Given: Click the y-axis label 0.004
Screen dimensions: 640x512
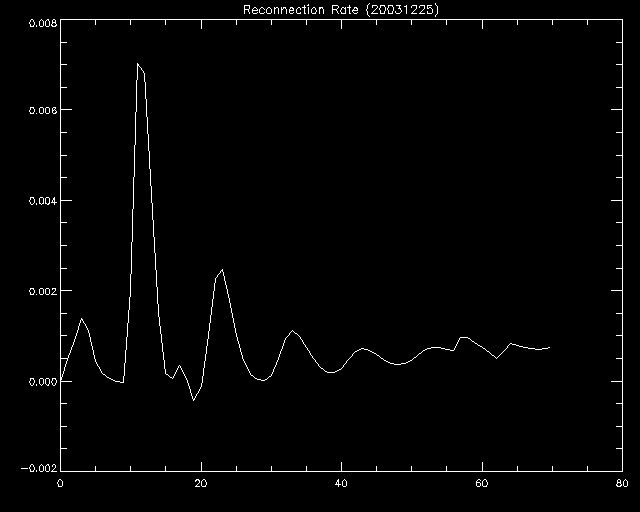Looking at the screenshot, I should pyautogui.click(x=42, y=200).
